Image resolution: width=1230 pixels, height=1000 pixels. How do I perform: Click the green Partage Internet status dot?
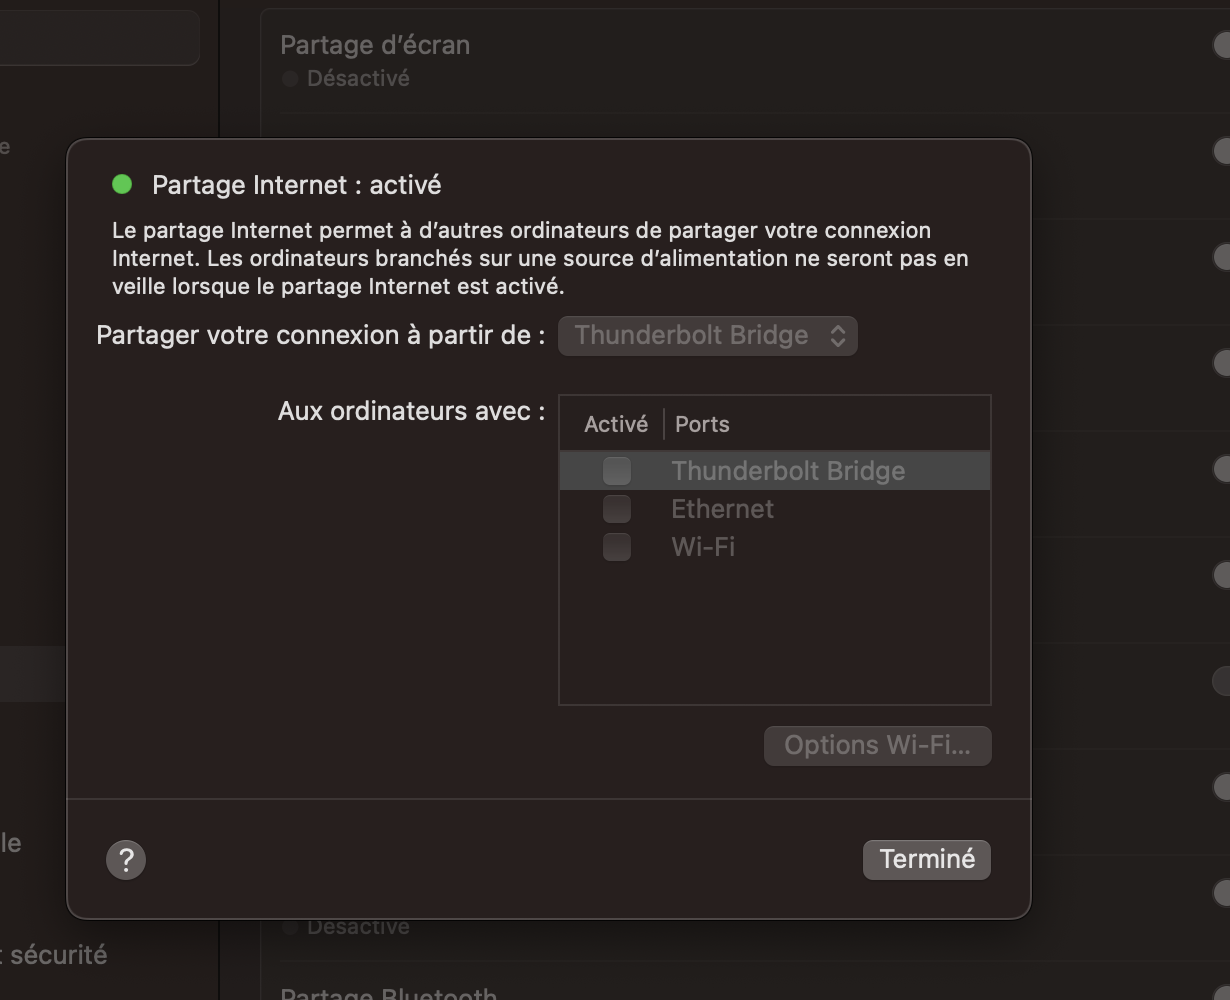point(122,184)
